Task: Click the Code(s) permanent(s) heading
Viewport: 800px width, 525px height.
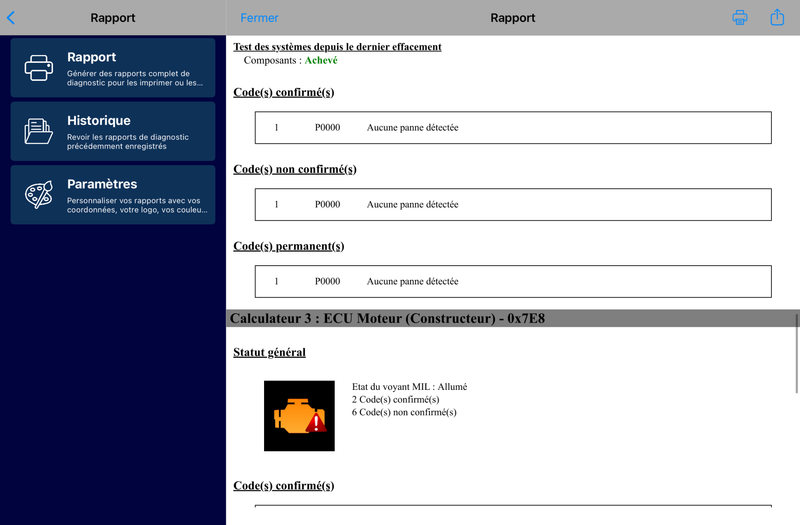Action: click(x=289, y=246)
